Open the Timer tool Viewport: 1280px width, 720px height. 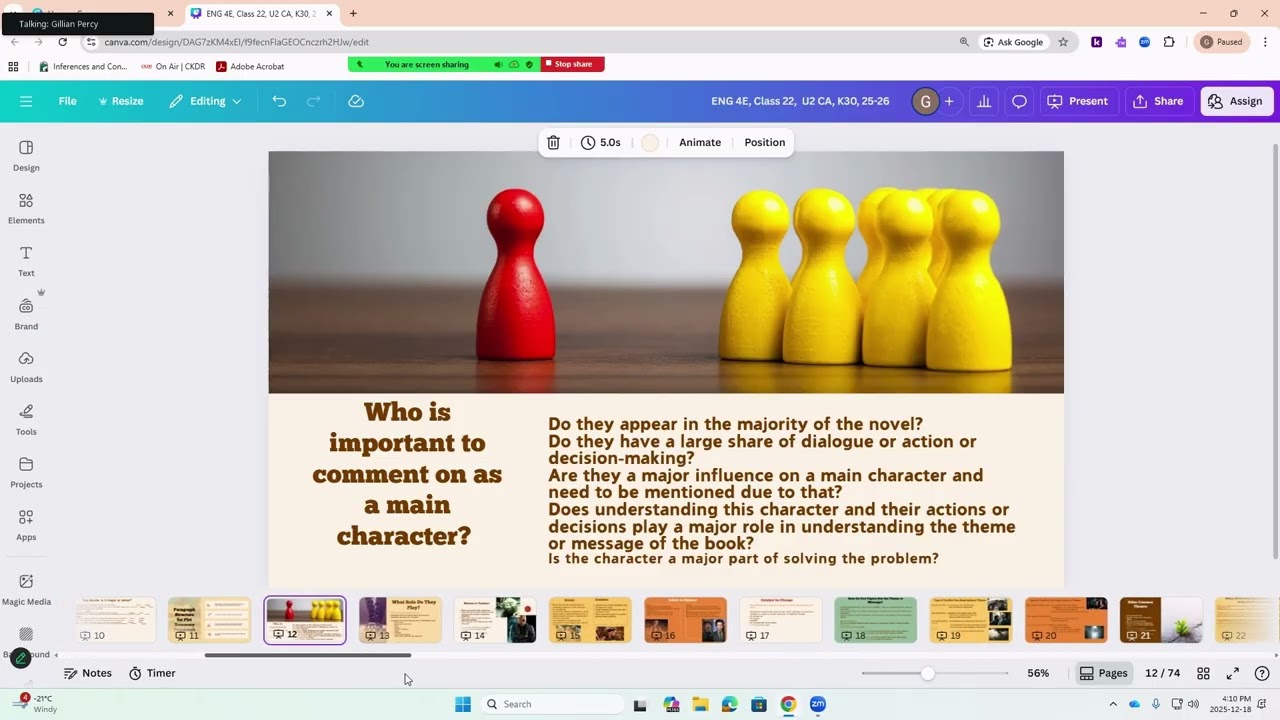click(152, 673)
